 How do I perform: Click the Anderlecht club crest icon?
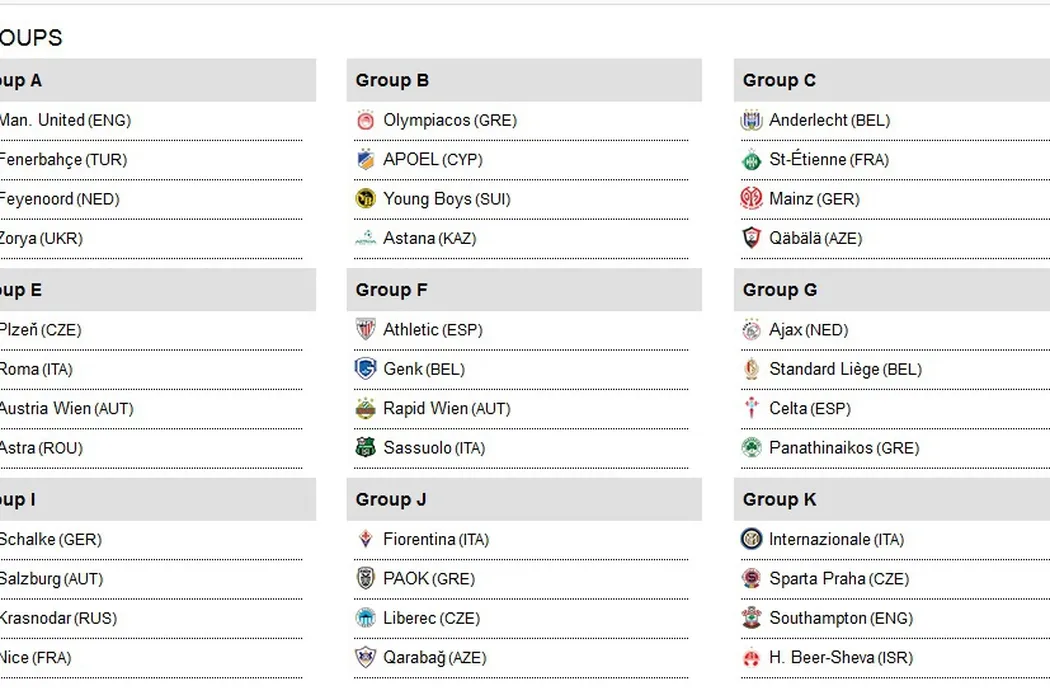751,120
